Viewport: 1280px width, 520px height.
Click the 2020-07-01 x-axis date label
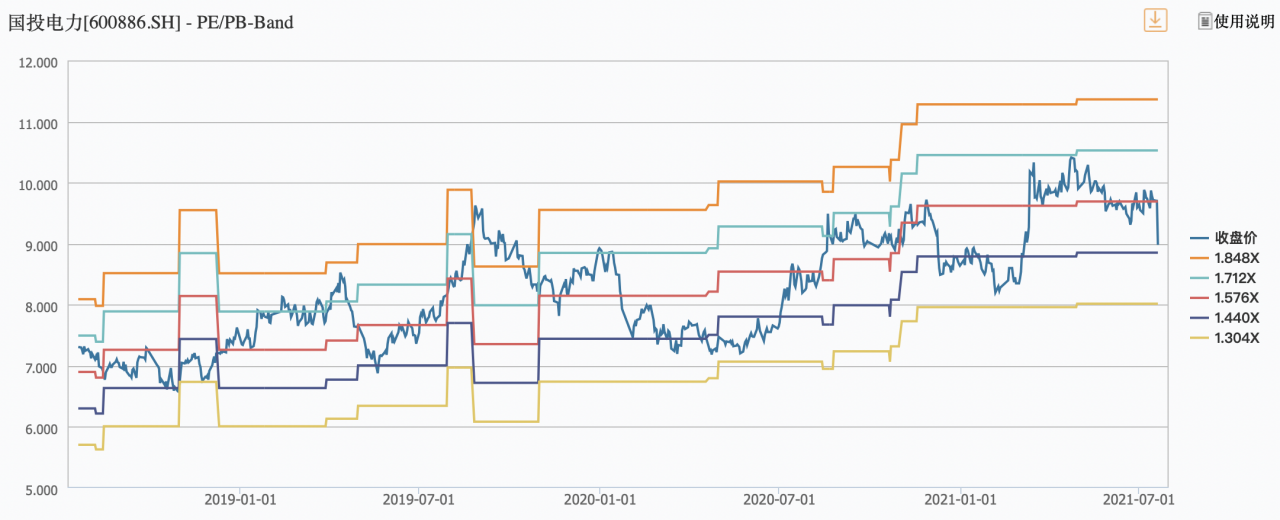pyautogui.click(x=776, y=499)
